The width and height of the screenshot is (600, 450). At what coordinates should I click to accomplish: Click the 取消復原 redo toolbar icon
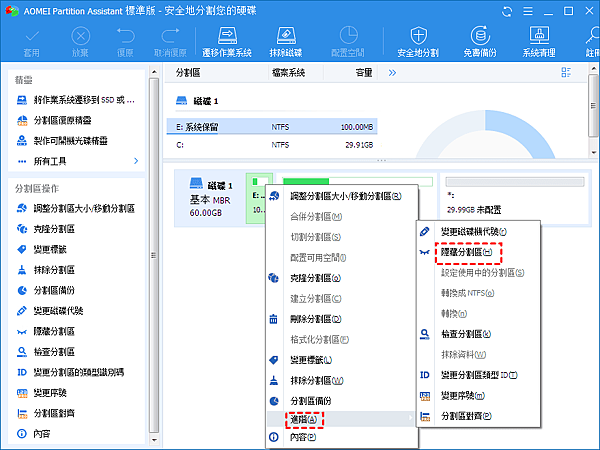(x=170, y=43)
